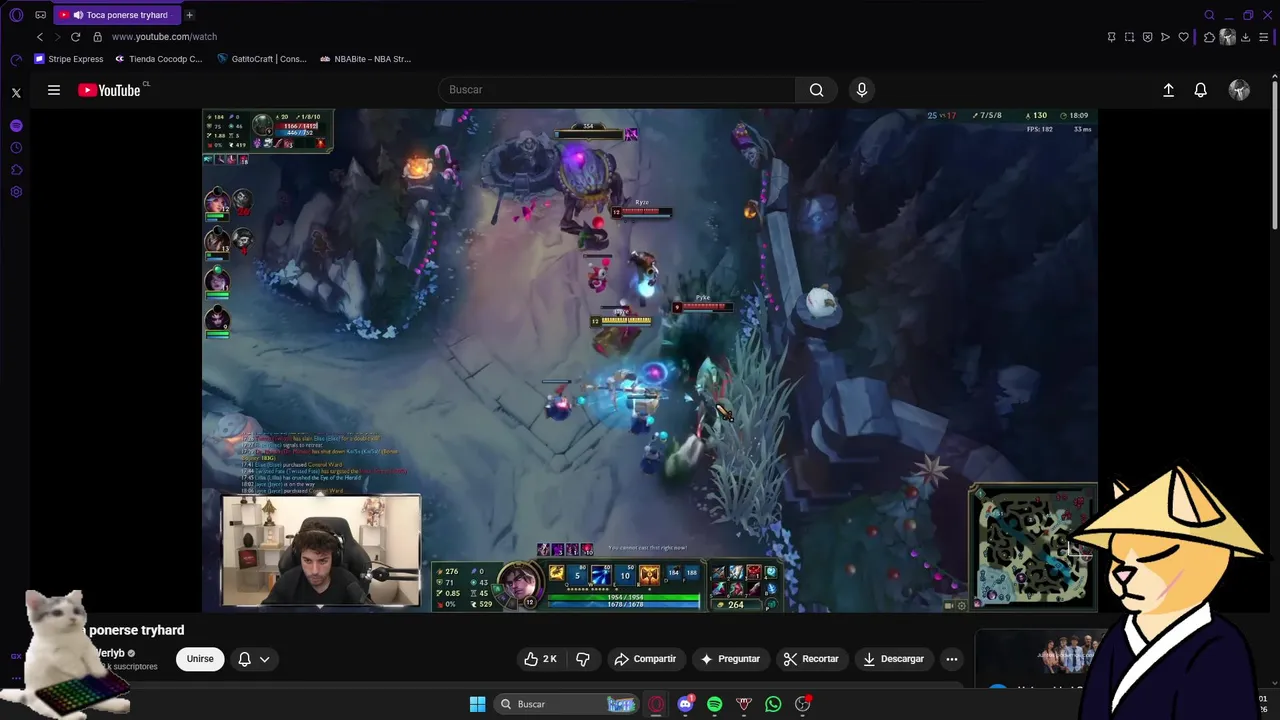This screenshot has width=1280, height=720.
Task: Take a snapshot with capture tool
Action: point(1129,37)
